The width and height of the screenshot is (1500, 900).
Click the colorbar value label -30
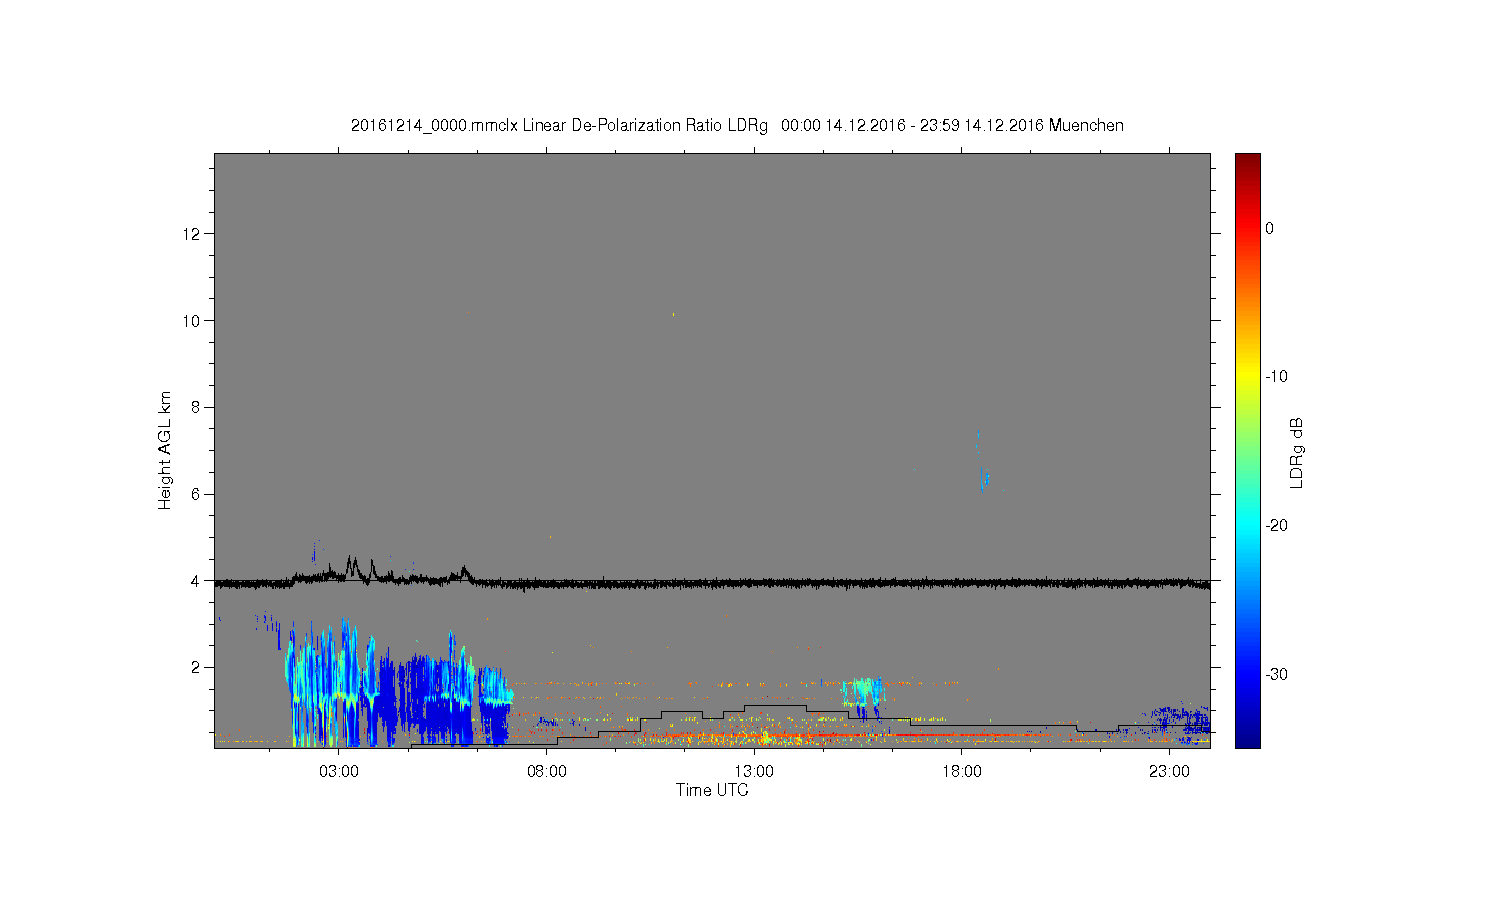(x=1276, y=674)
